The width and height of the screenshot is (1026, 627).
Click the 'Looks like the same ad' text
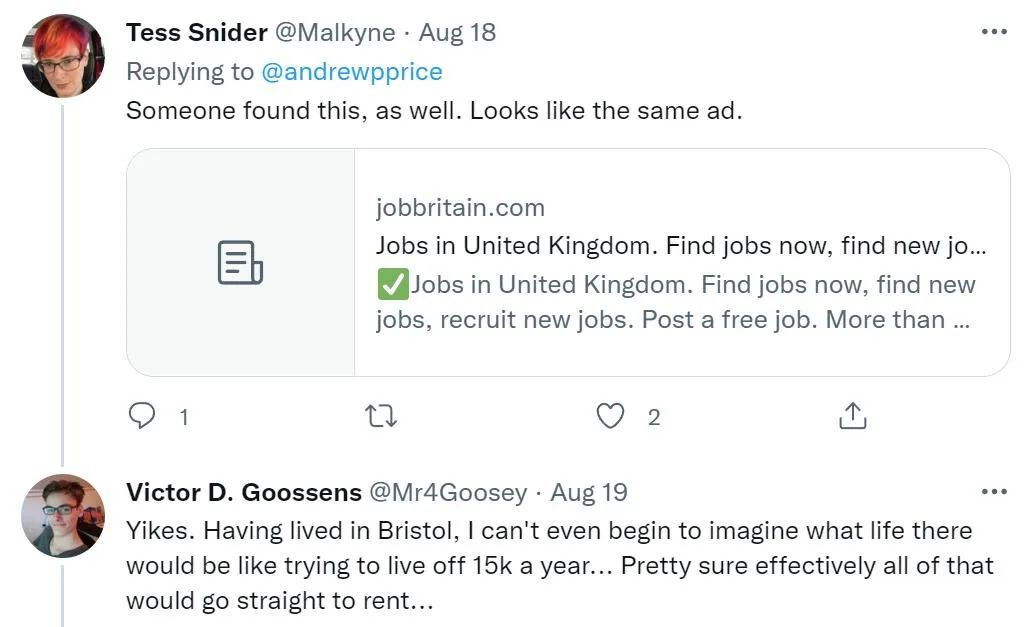pyautogui.click(x=606, y=110)
